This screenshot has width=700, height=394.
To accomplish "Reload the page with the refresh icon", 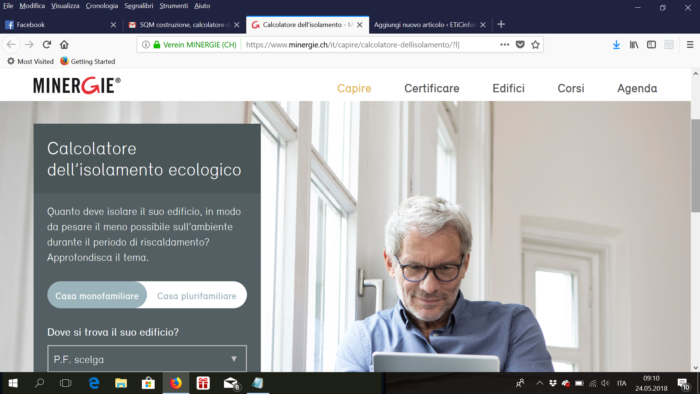I will (47, 45).
